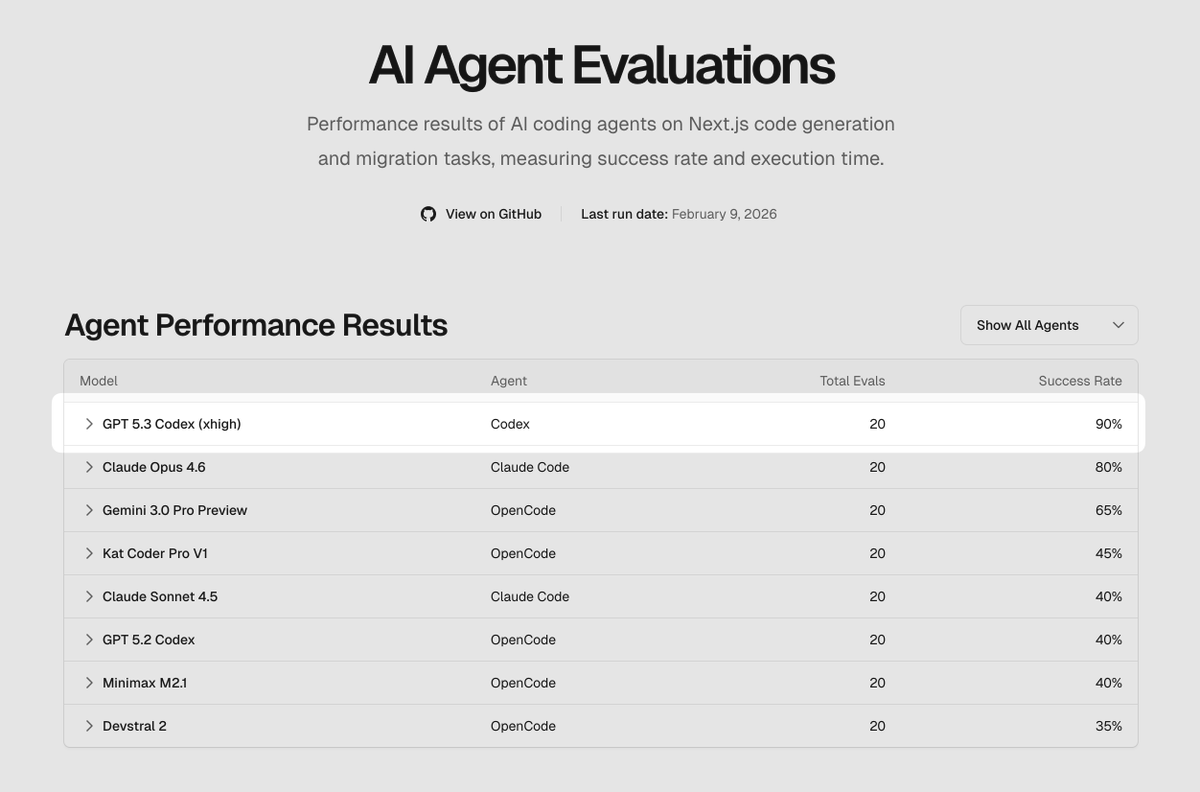Expand the Claude Sonnet 4.5 row
This screenshot has width=1200, height=792.
pos(89,596)
